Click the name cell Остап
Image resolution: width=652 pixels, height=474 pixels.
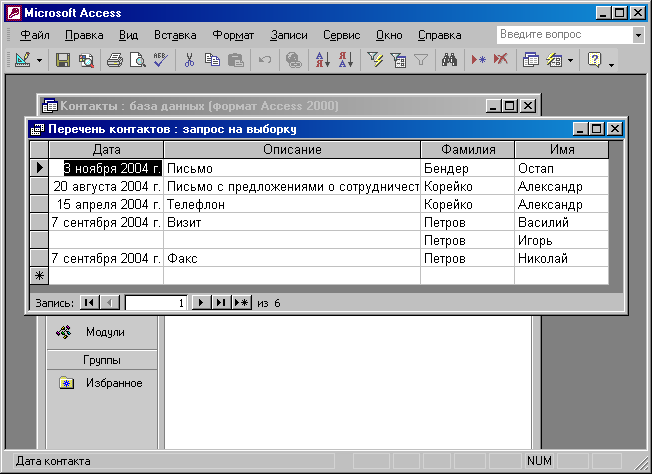point(562,168)
